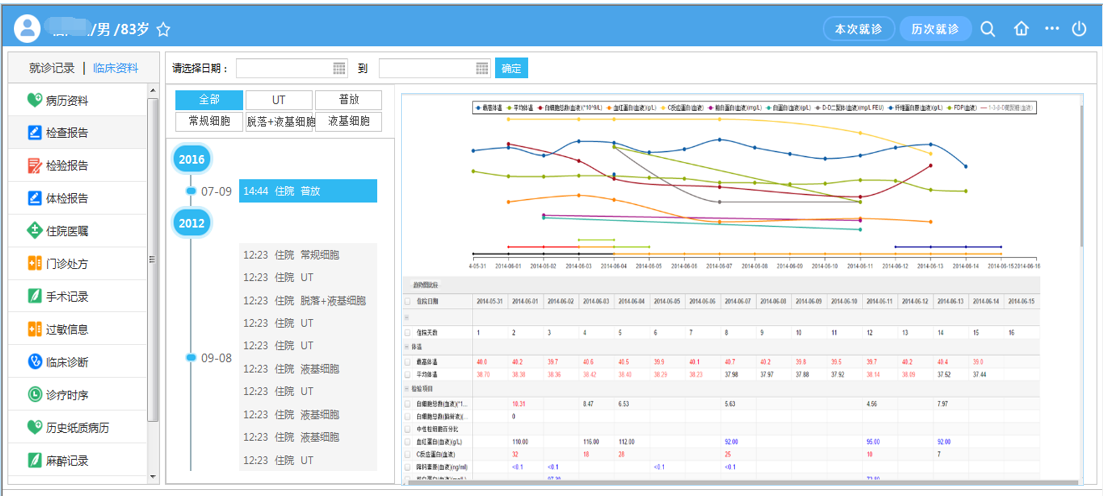
Task: Open the start date calendar picker
Action: (339, 68)
